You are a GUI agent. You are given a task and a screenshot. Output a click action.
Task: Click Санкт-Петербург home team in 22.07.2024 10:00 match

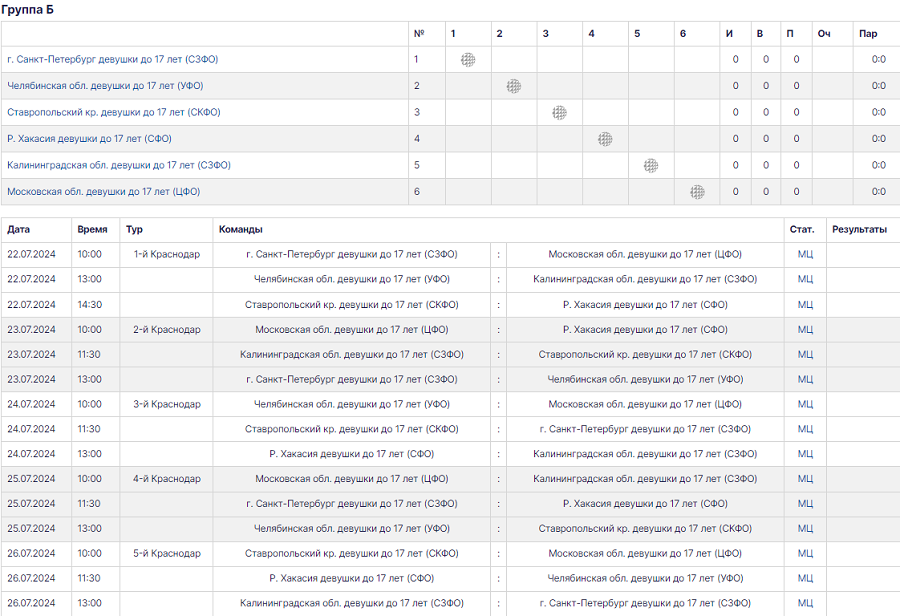pos(352,254)
